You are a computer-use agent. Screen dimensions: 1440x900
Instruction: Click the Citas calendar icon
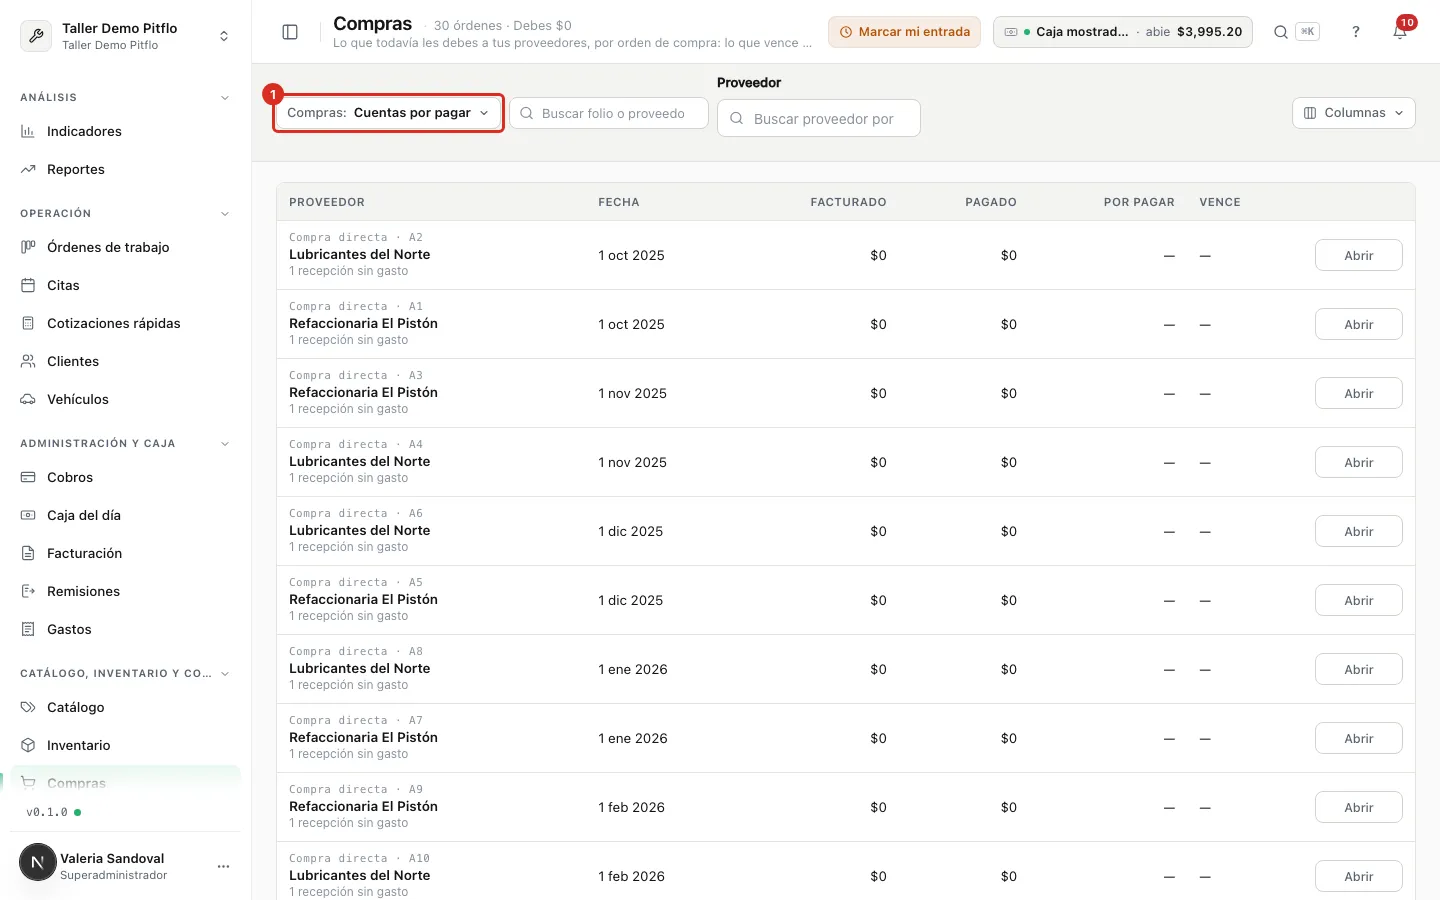pyautogui.click(x=28, y=285)
